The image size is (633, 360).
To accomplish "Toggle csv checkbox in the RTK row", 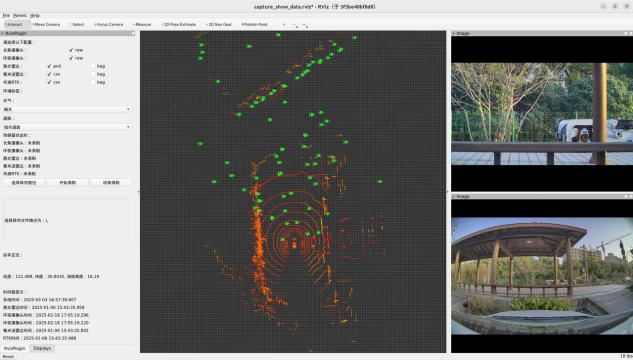I will 49,82.
